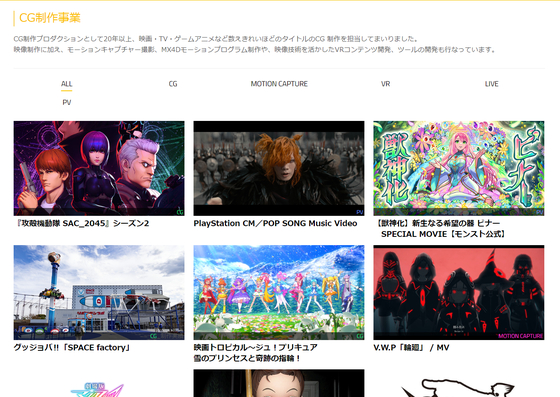Click the CG制作事業 section heading
Viewport: 560px width, 397px height.
click(50, 18)
